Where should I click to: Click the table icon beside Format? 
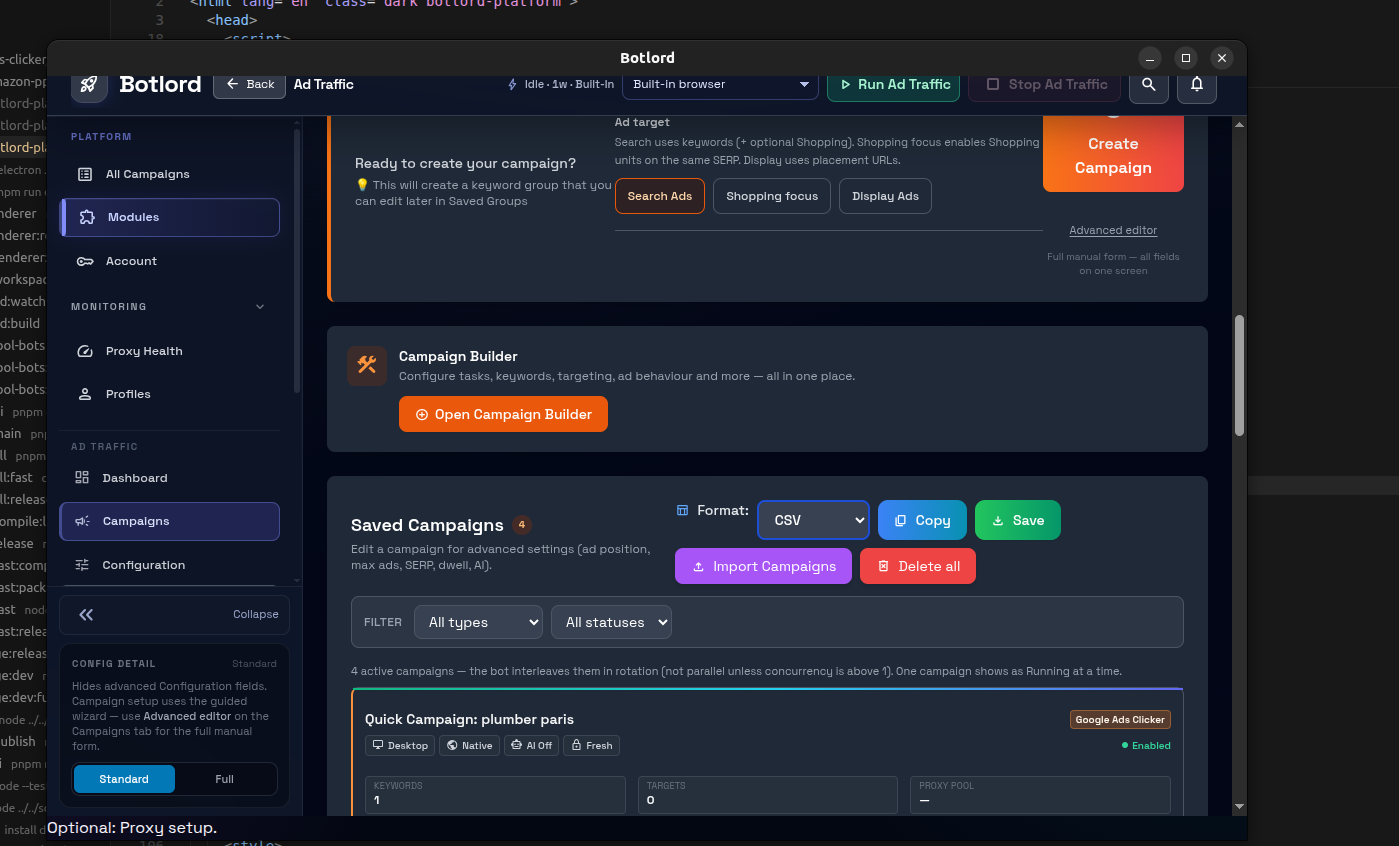683,510
